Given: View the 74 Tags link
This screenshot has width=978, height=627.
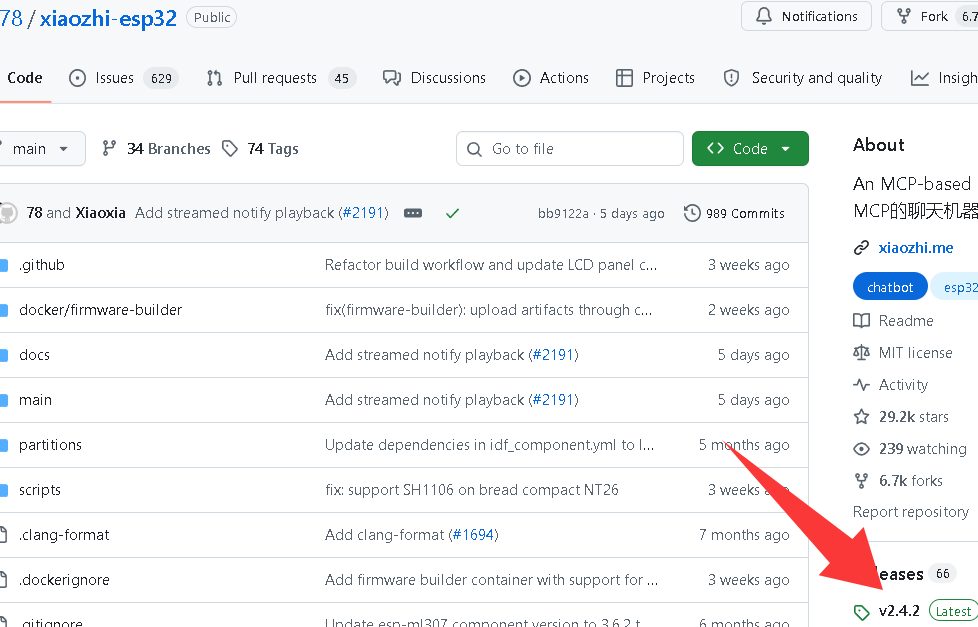Looking at the screenshot, I should click(x=261, y=148).
